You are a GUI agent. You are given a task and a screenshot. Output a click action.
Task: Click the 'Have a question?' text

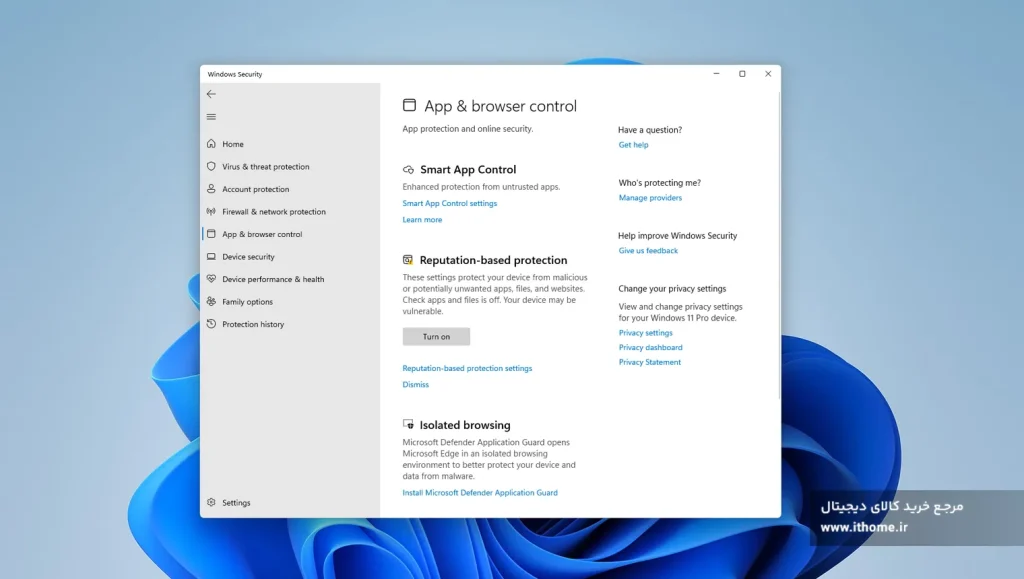650,130
